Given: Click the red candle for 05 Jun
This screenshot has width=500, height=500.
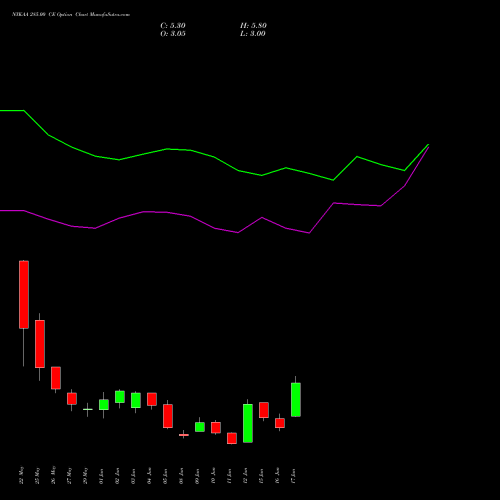Looking at the screenshot, I should [x=168, y=416].
